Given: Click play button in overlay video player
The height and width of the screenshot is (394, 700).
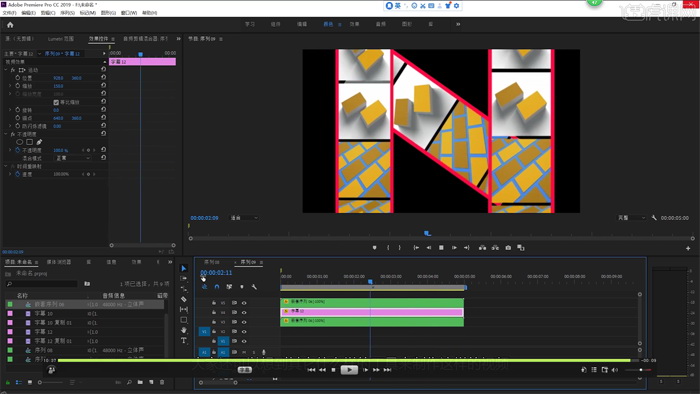Looking at the screenshot, I should 349,370.
